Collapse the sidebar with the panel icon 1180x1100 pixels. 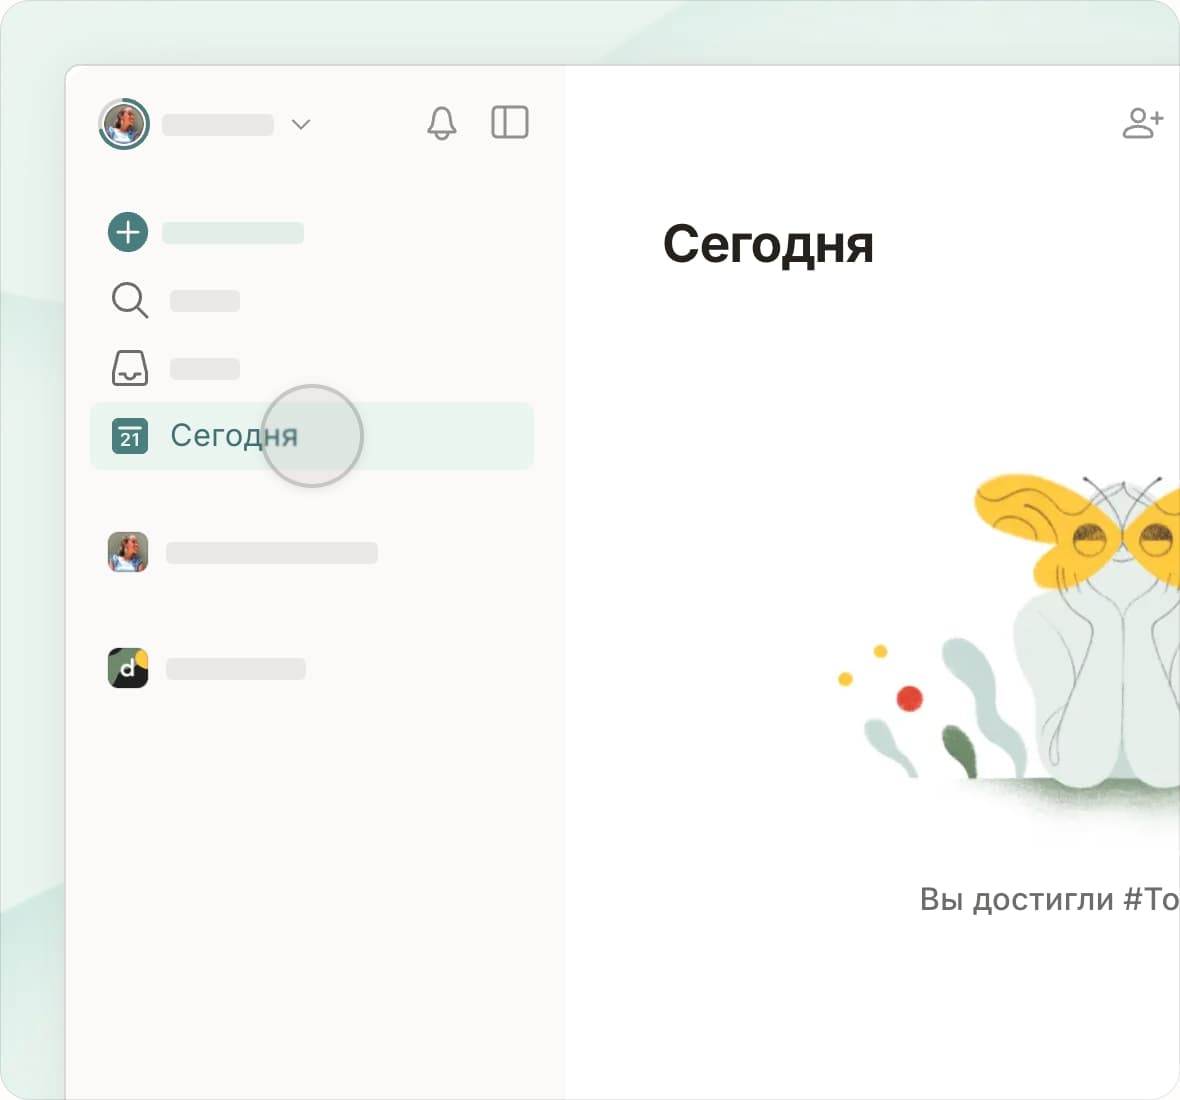click(509, 123)
